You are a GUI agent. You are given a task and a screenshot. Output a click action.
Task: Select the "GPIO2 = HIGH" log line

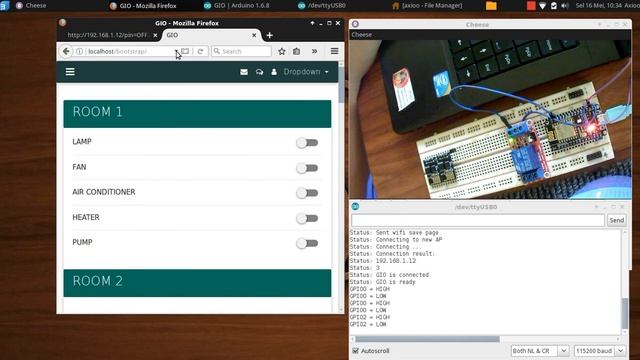pyautogui.click(x=370, y=317)
